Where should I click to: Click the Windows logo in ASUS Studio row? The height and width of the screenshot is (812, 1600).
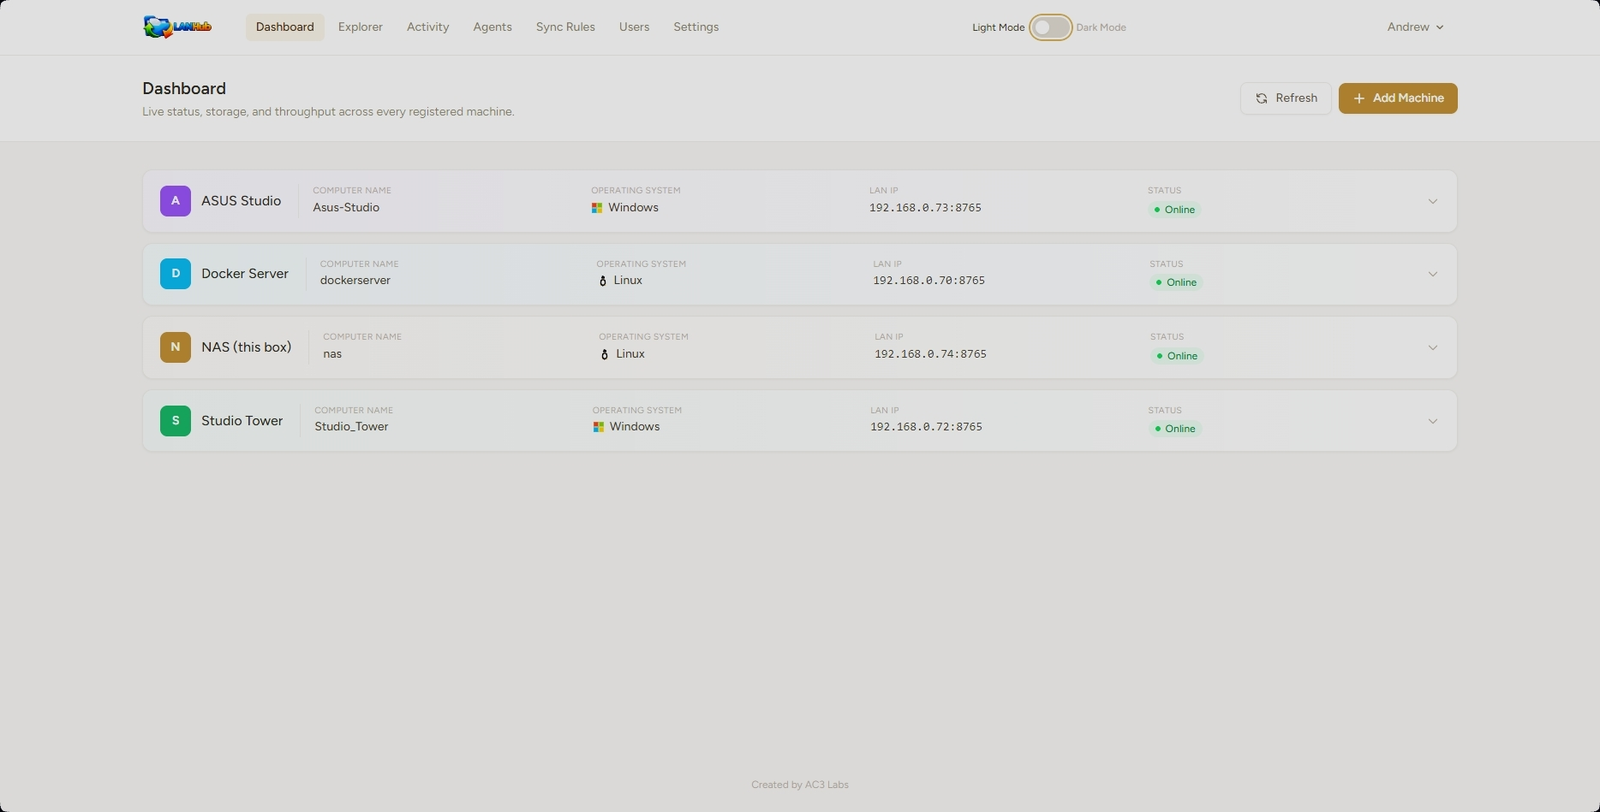597,208
